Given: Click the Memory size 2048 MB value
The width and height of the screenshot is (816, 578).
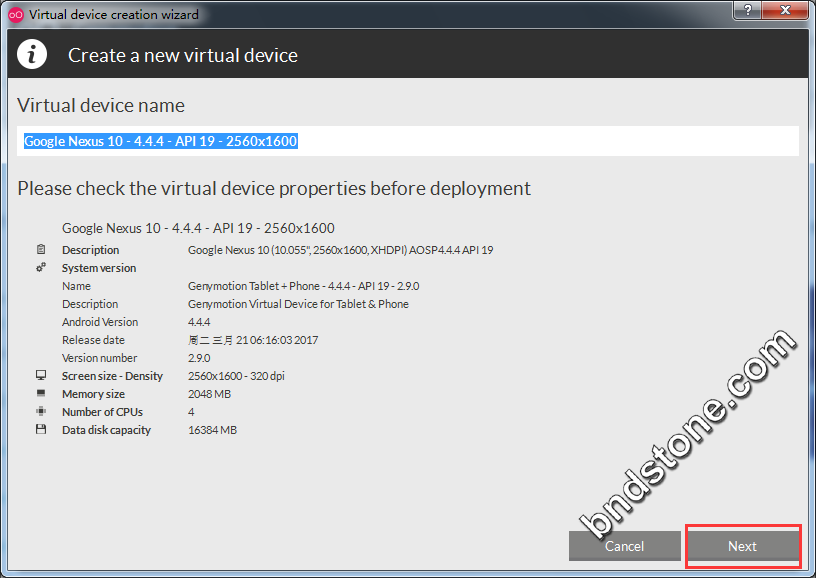Looking at the screenshot, I should click(209, 394).
